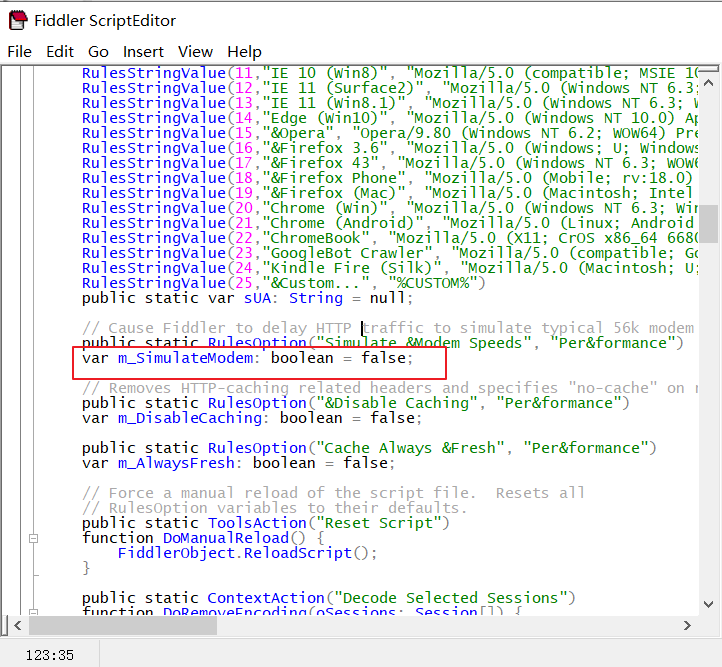Click the String type after sUA
722x667 pixels.
316,298
